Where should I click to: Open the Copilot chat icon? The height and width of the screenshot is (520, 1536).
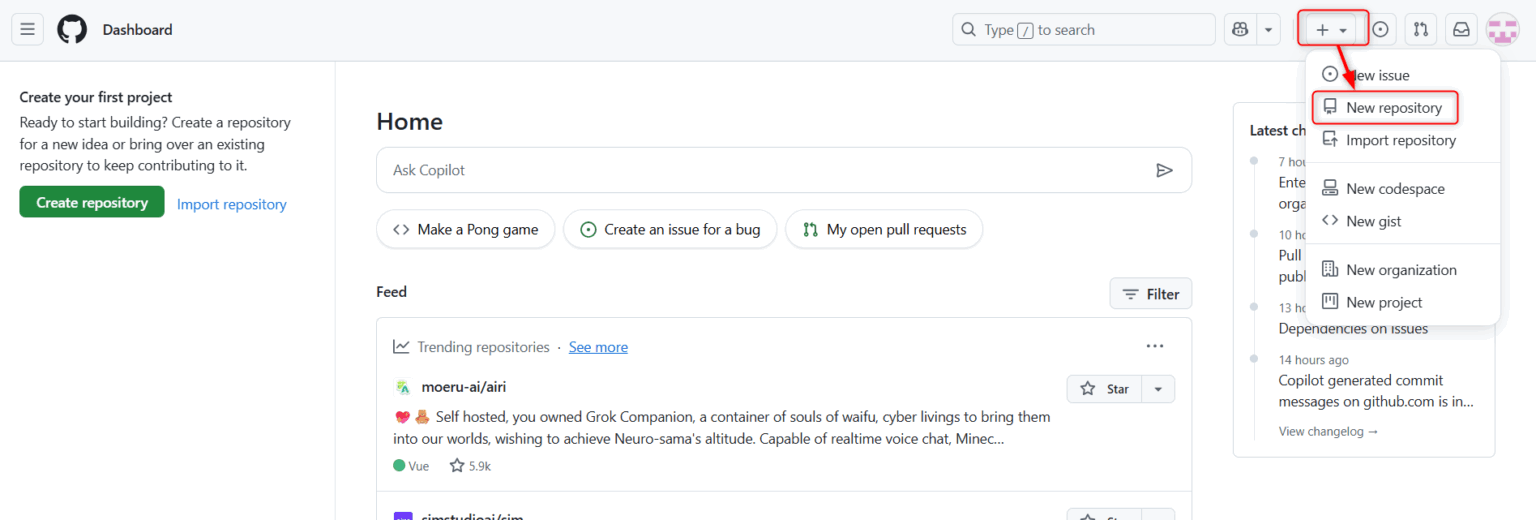pos(1241,30)
